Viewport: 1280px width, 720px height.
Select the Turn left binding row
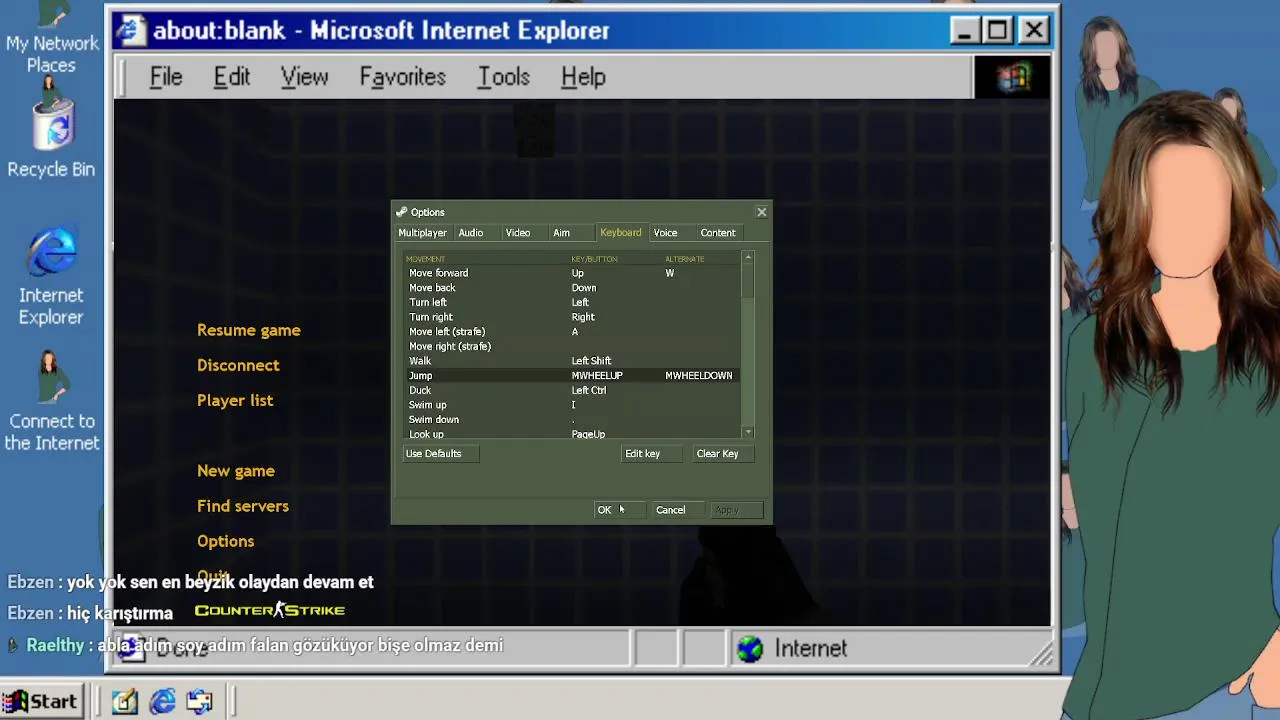click(x=572, y=302)
